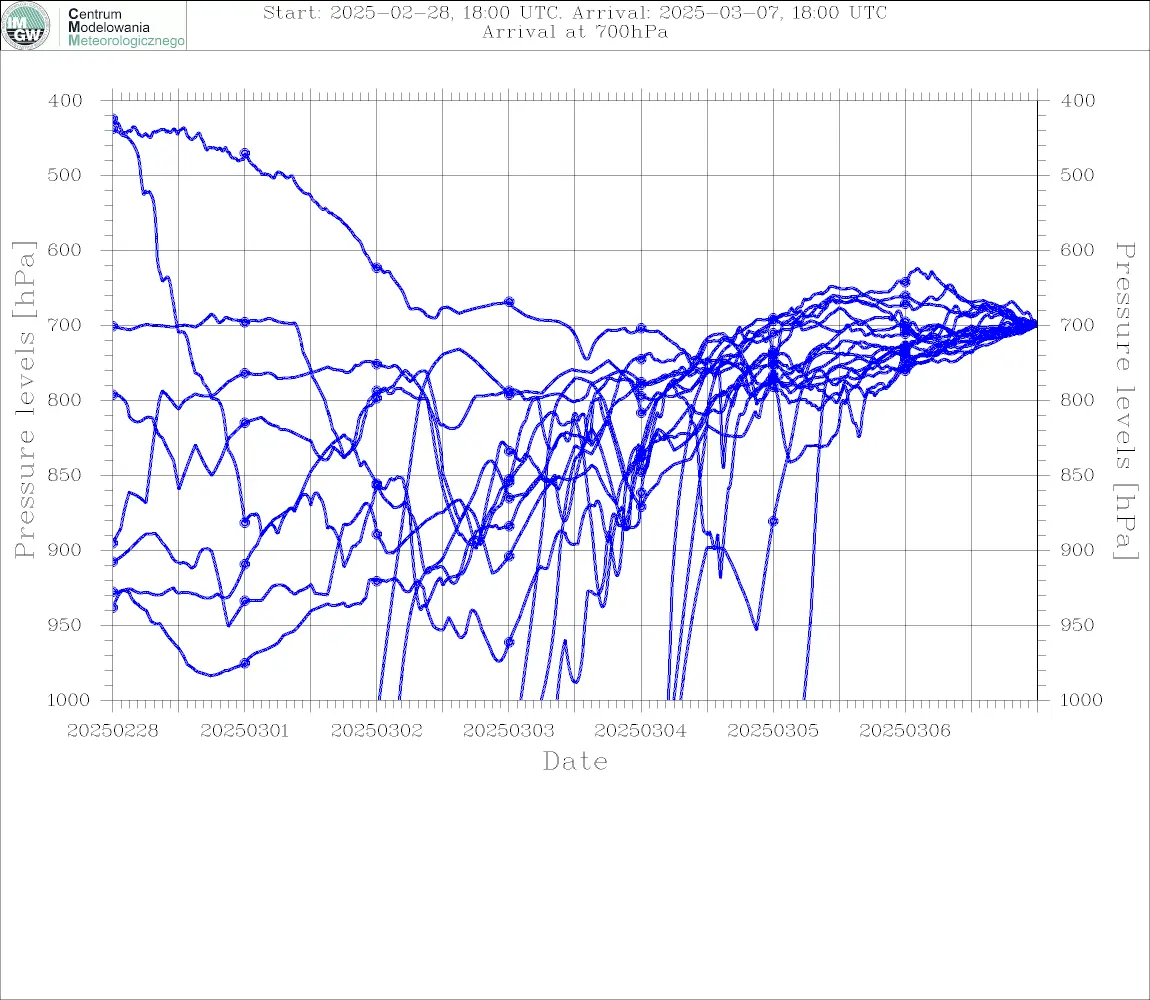This screenshot has width=1150, height=1000.
Task: Click the top trajectory start marker on 20250228
Action: (x=114, y=118)
